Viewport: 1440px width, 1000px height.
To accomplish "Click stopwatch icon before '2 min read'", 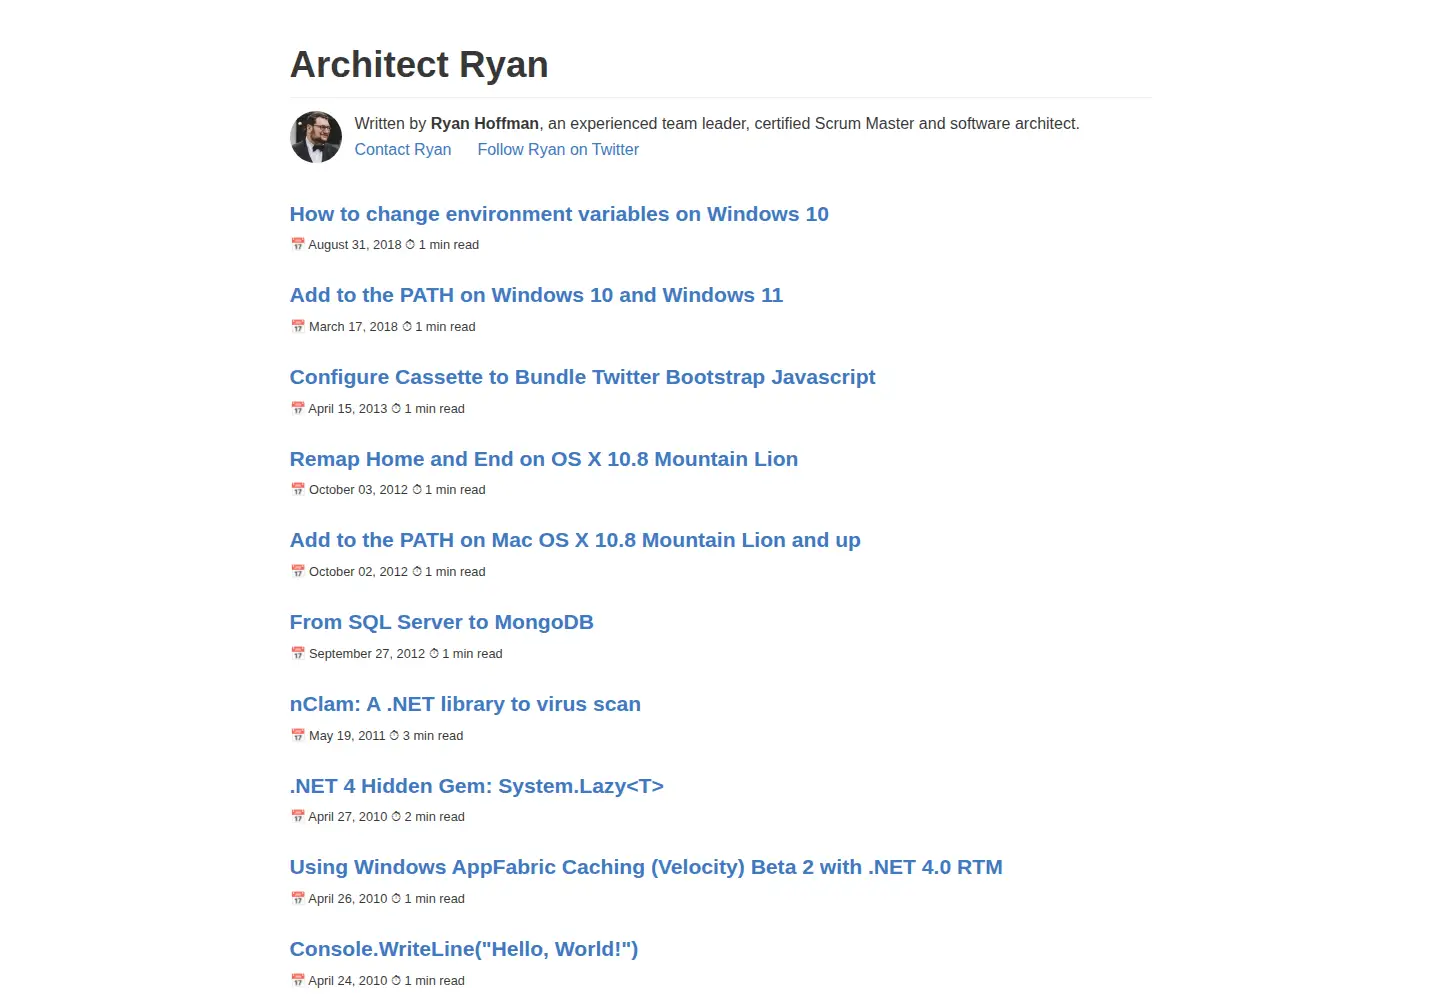I will coord(396,816).
